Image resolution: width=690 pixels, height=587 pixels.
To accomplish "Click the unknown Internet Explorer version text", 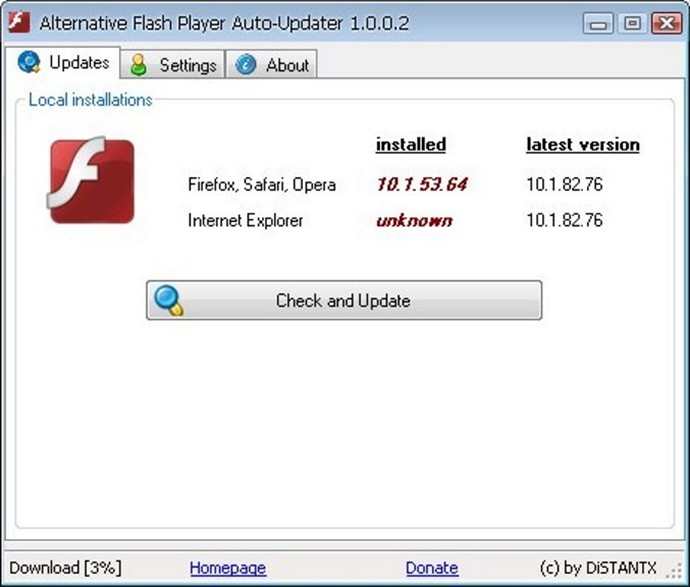I will coord(414,220).
